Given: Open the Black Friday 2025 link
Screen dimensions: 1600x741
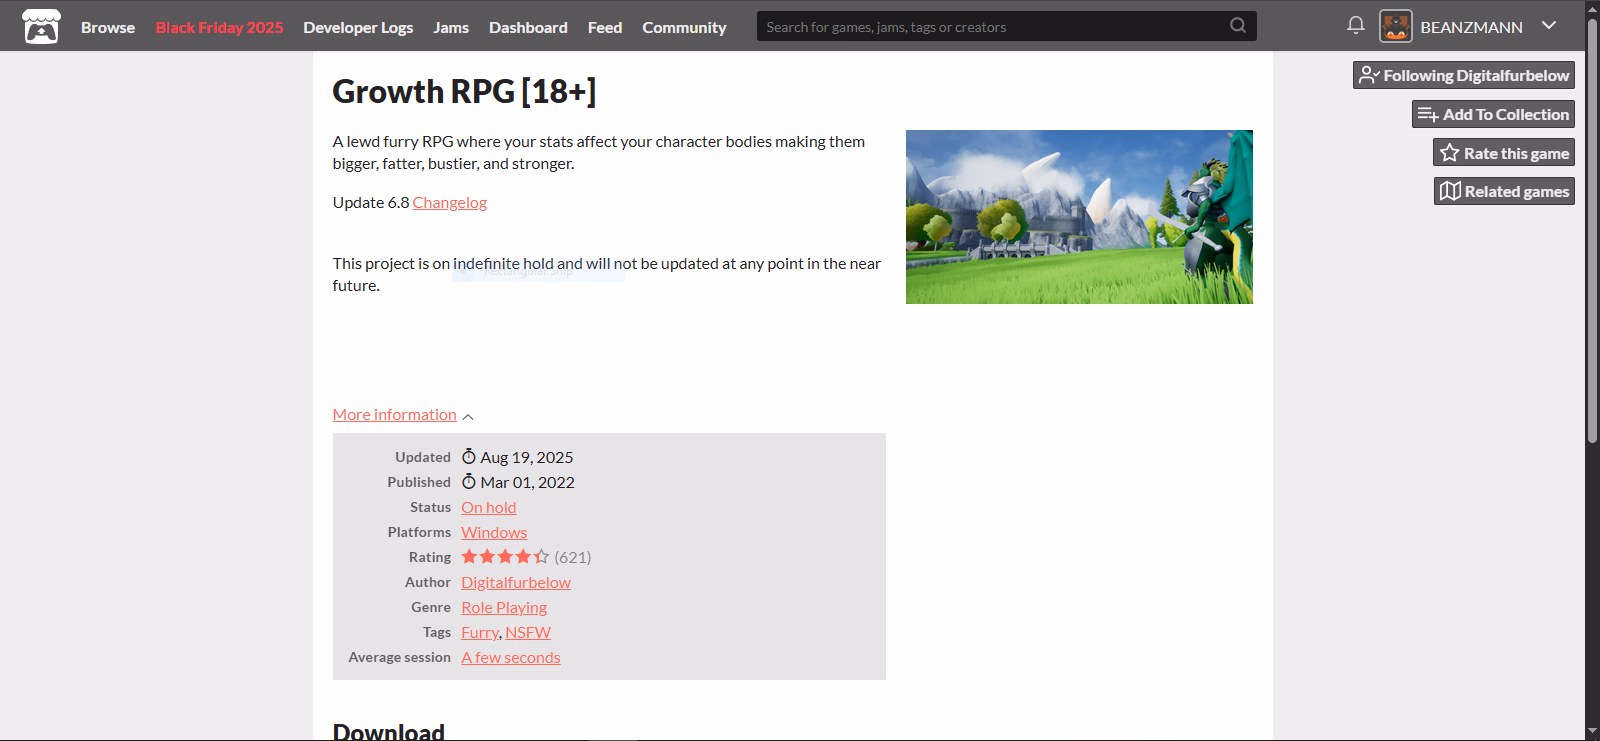Looking at the screenshot, I should click(219, 27).
